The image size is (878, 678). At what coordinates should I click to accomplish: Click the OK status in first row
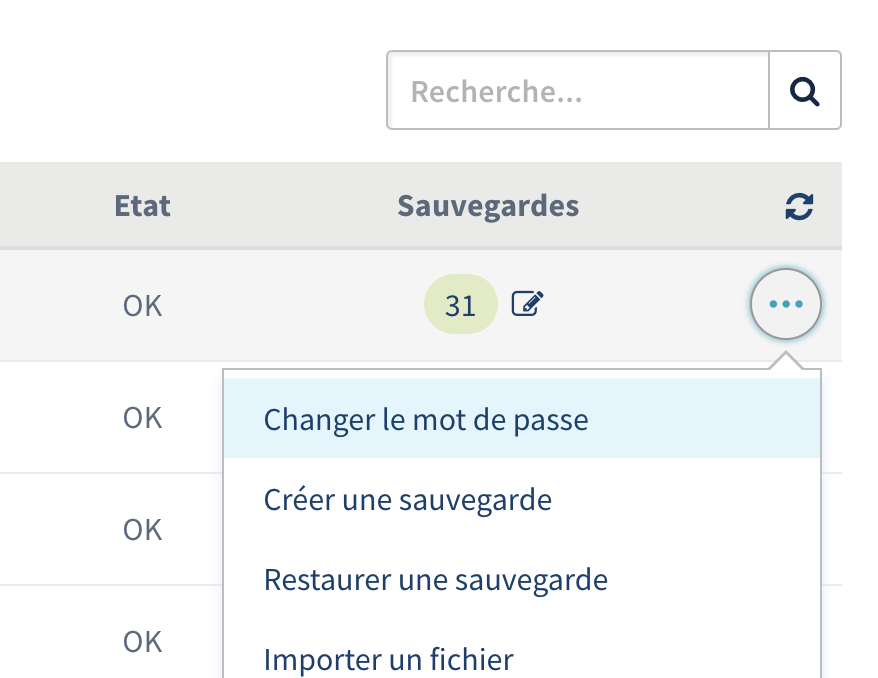pos(143,305)
